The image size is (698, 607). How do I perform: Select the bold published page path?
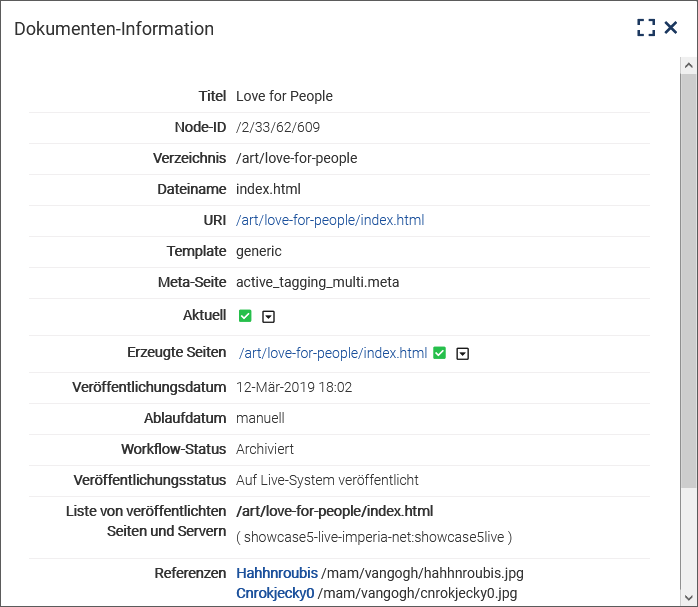tap(334, 511)
